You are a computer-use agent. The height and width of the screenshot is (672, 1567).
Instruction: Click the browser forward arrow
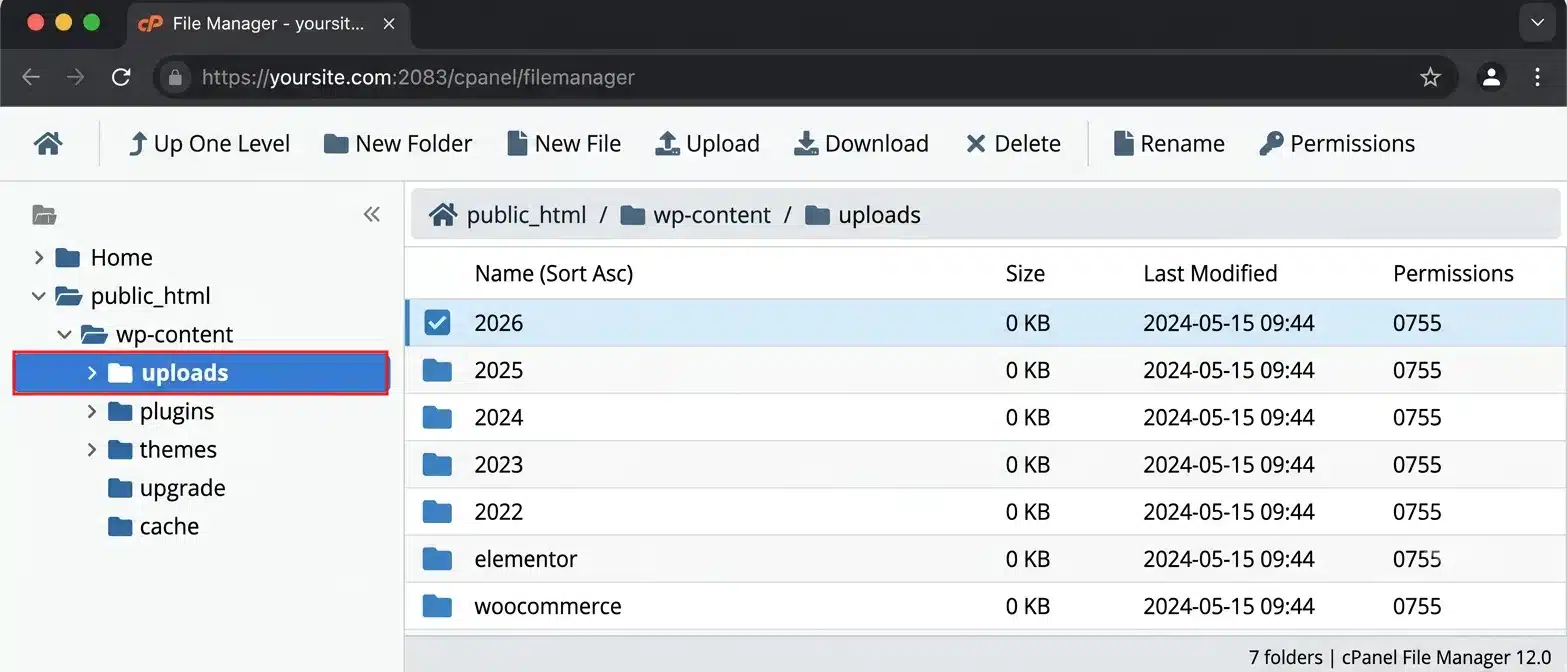(x=76, y=77)
